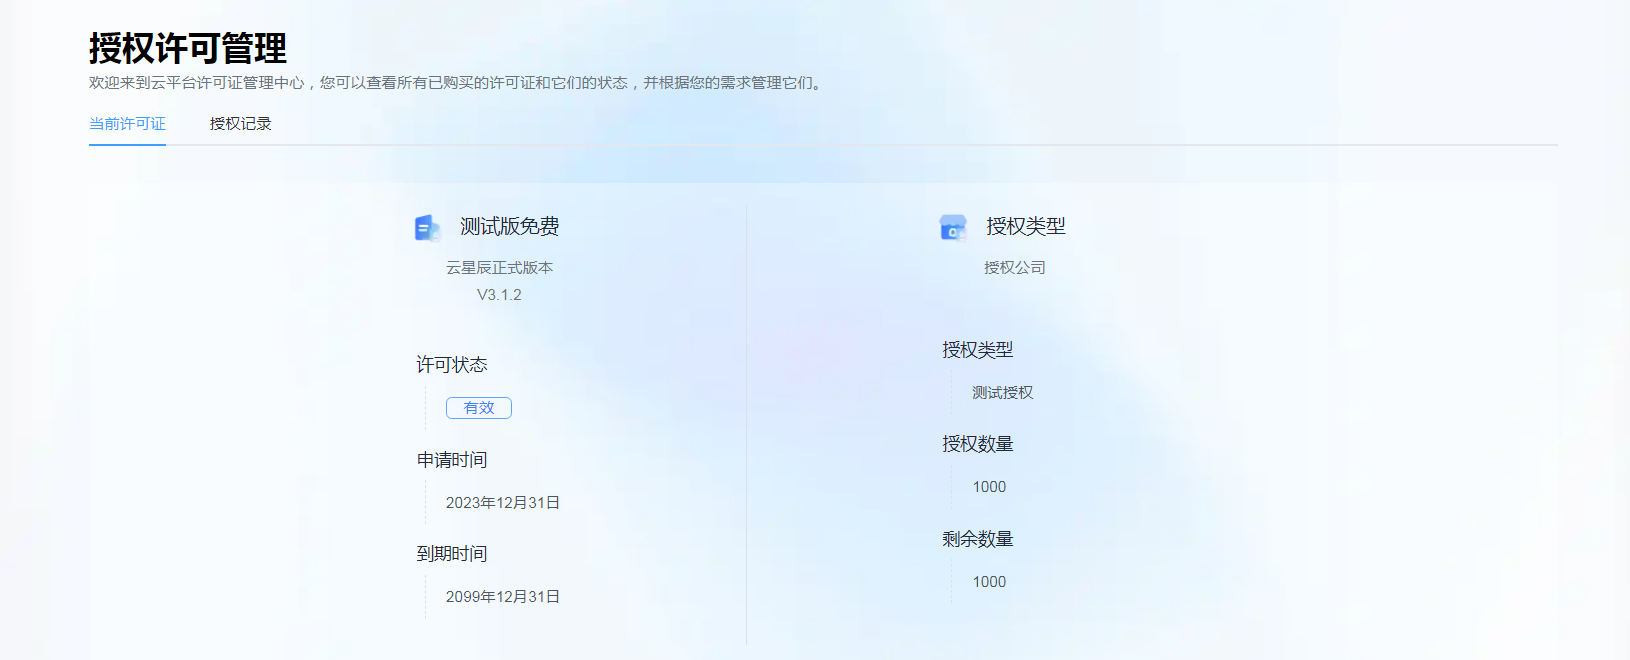Click the 授权许可管理 page title
This screenshot has height=660, width=1630.
188,48
